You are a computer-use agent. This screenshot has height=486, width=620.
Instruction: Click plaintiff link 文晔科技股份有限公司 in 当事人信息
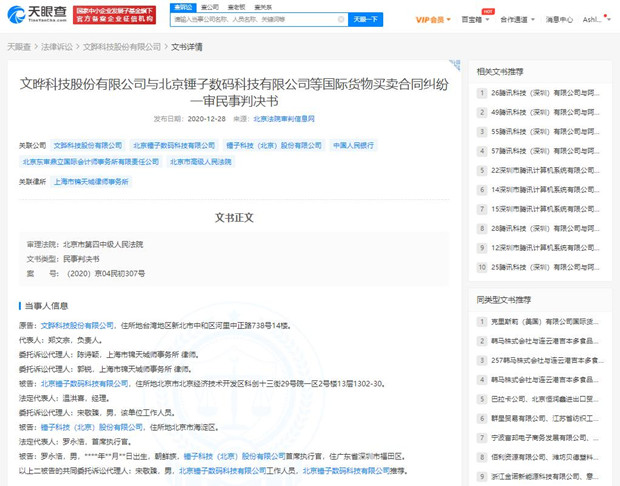pyautogui.click(x=77, y=325)
